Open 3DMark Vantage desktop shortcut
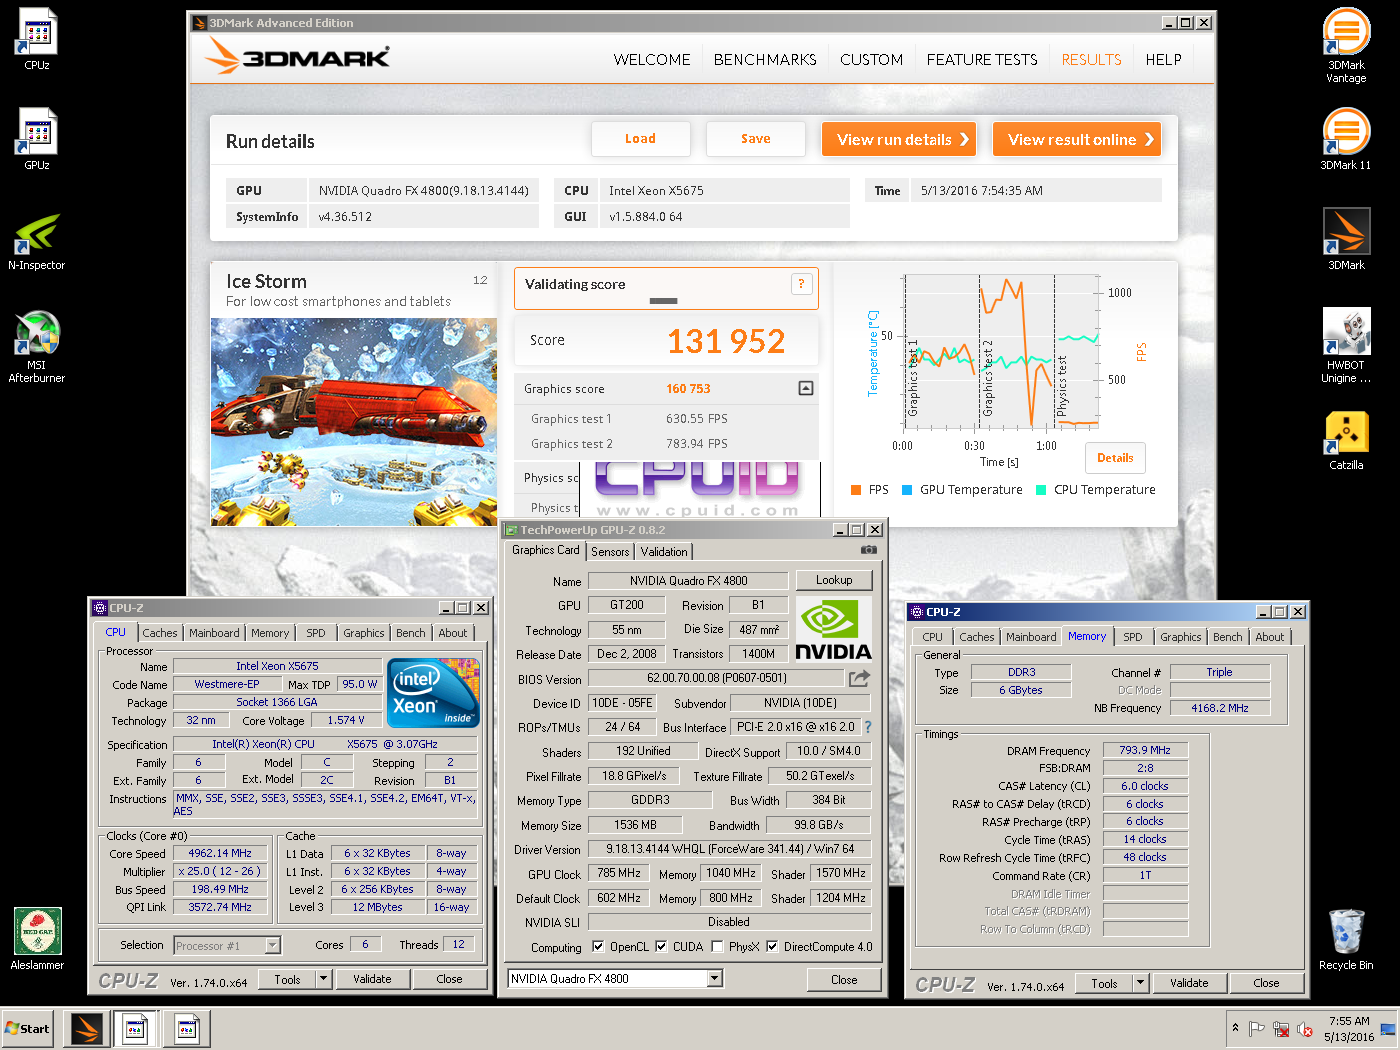 (1346, 45)
